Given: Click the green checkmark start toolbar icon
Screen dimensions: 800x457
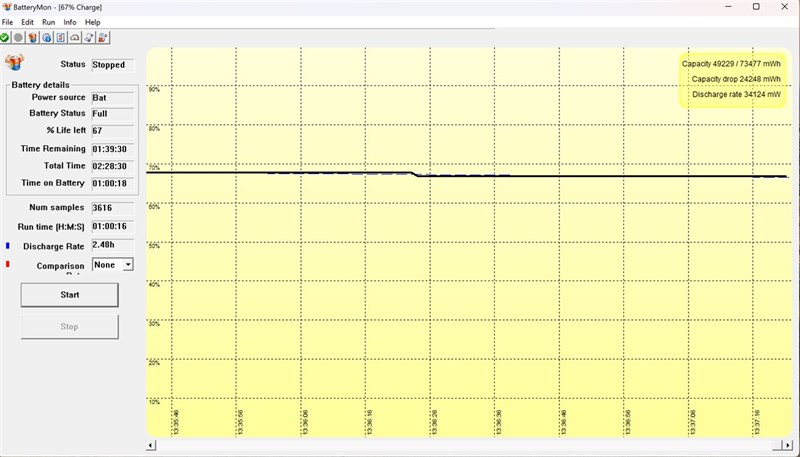Looking at the screenshot, I should coord(5,37).
